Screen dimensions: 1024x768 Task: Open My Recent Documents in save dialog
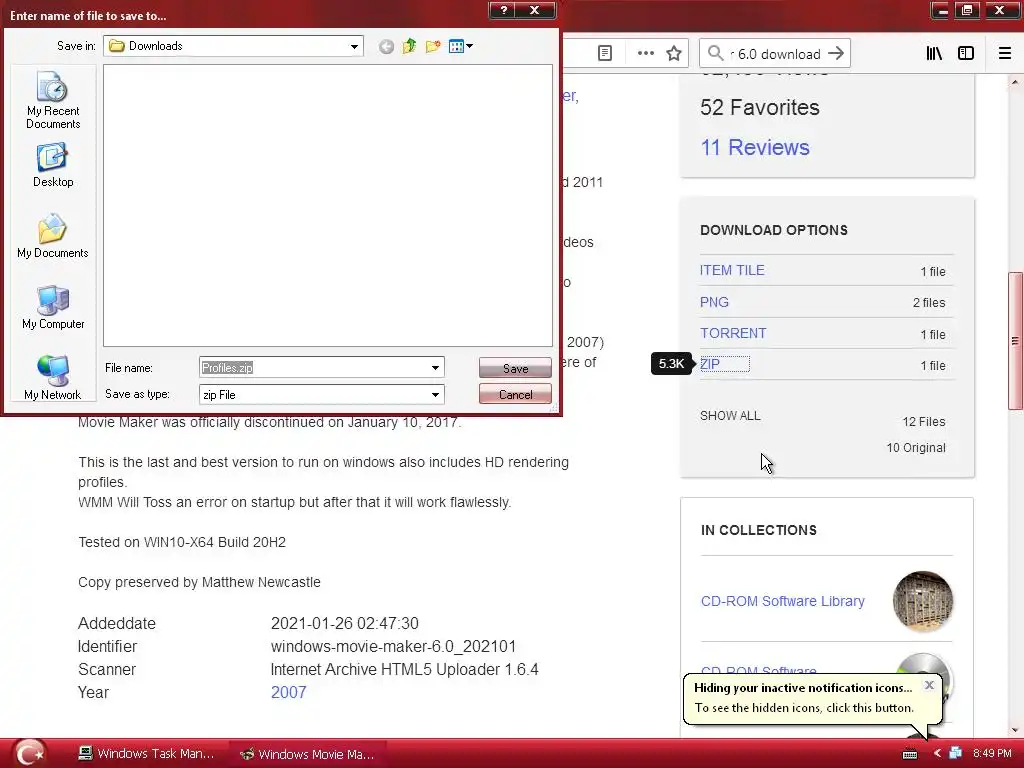[53, 100]
